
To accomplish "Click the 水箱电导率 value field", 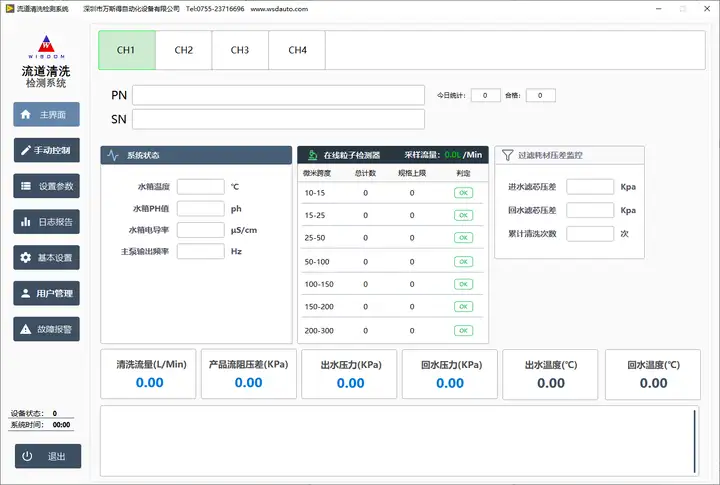I will click(201, 230).
